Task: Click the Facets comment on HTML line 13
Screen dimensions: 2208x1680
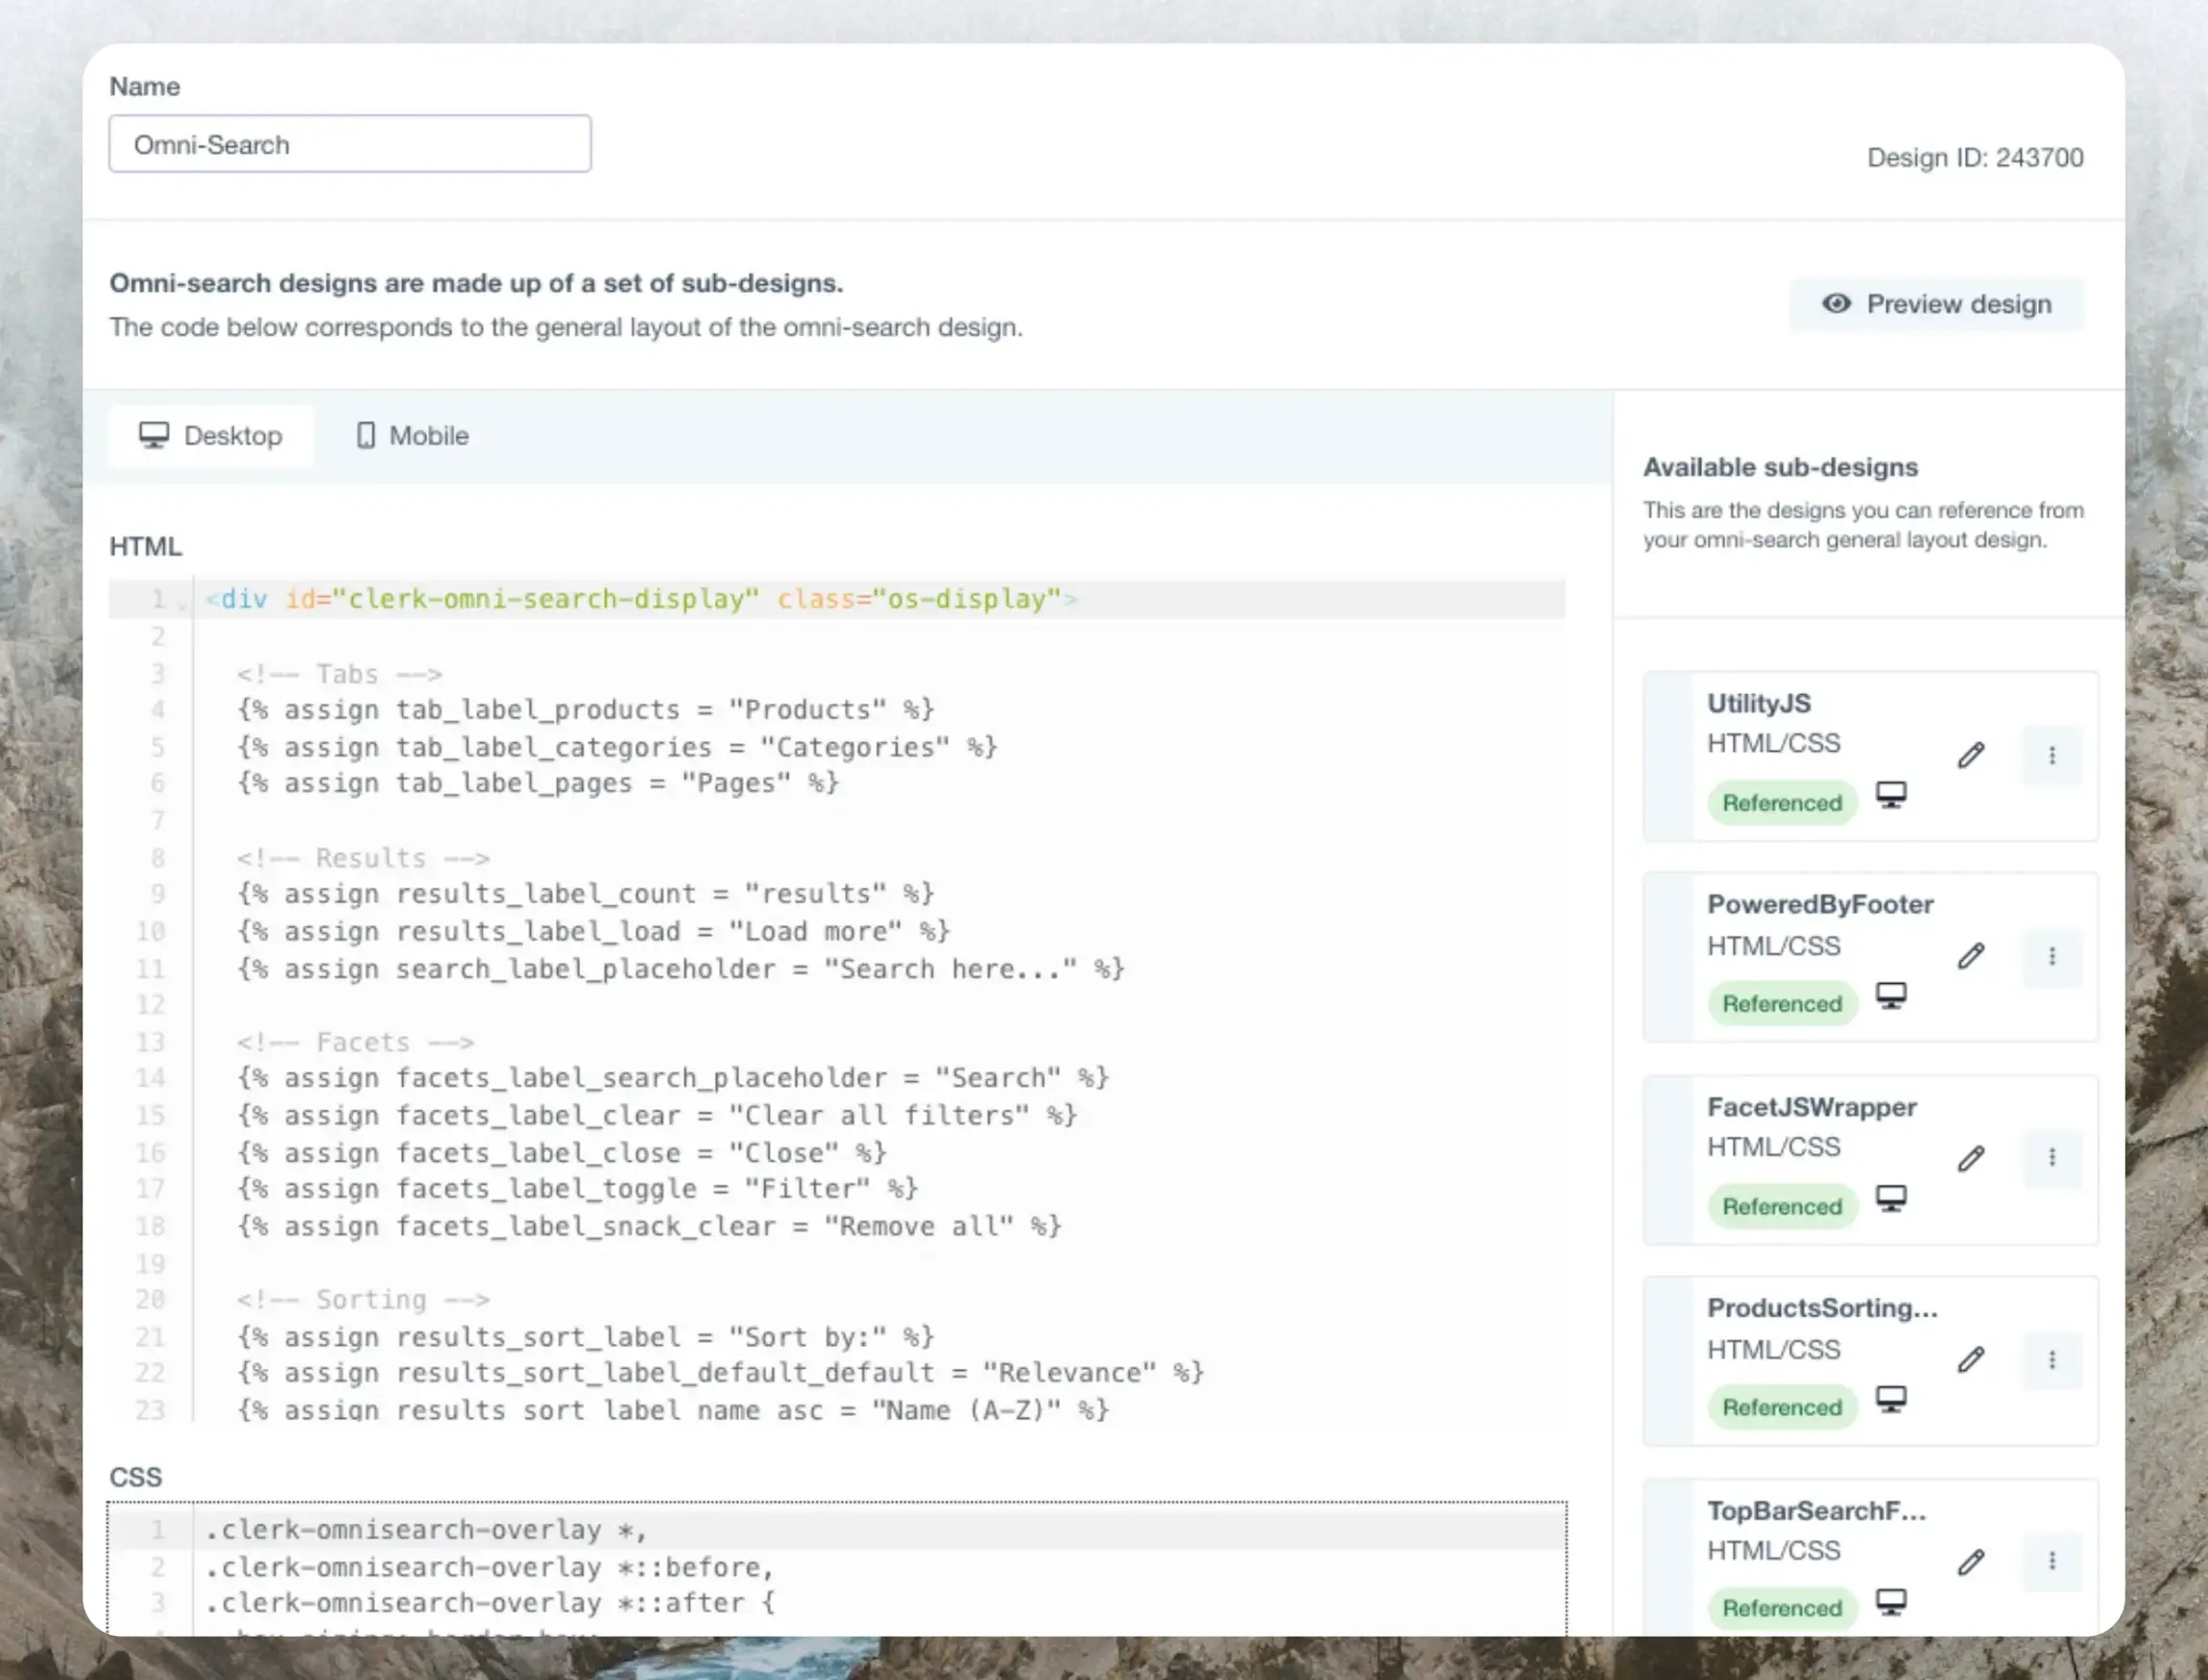Action: coord(355,1042)
